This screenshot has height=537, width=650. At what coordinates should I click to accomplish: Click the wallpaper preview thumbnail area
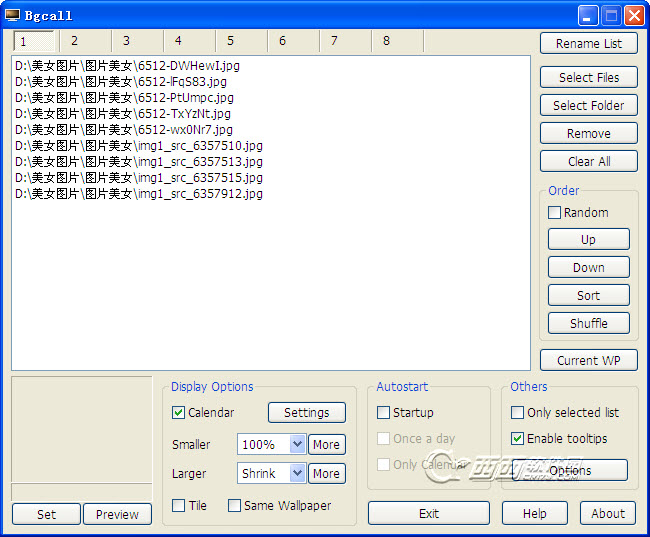(82, 430)
